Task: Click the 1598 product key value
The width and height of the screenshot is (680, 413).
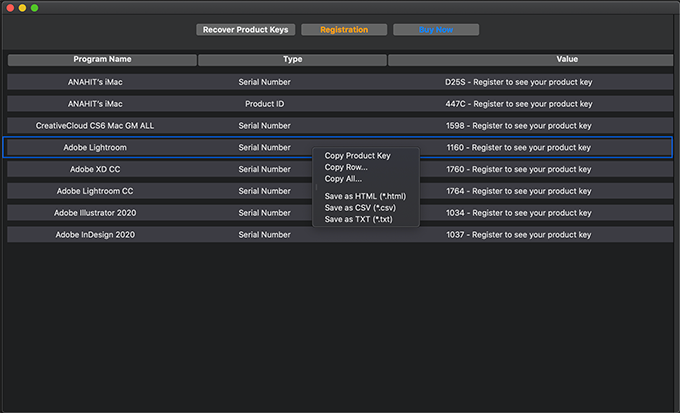Action: 519,126
